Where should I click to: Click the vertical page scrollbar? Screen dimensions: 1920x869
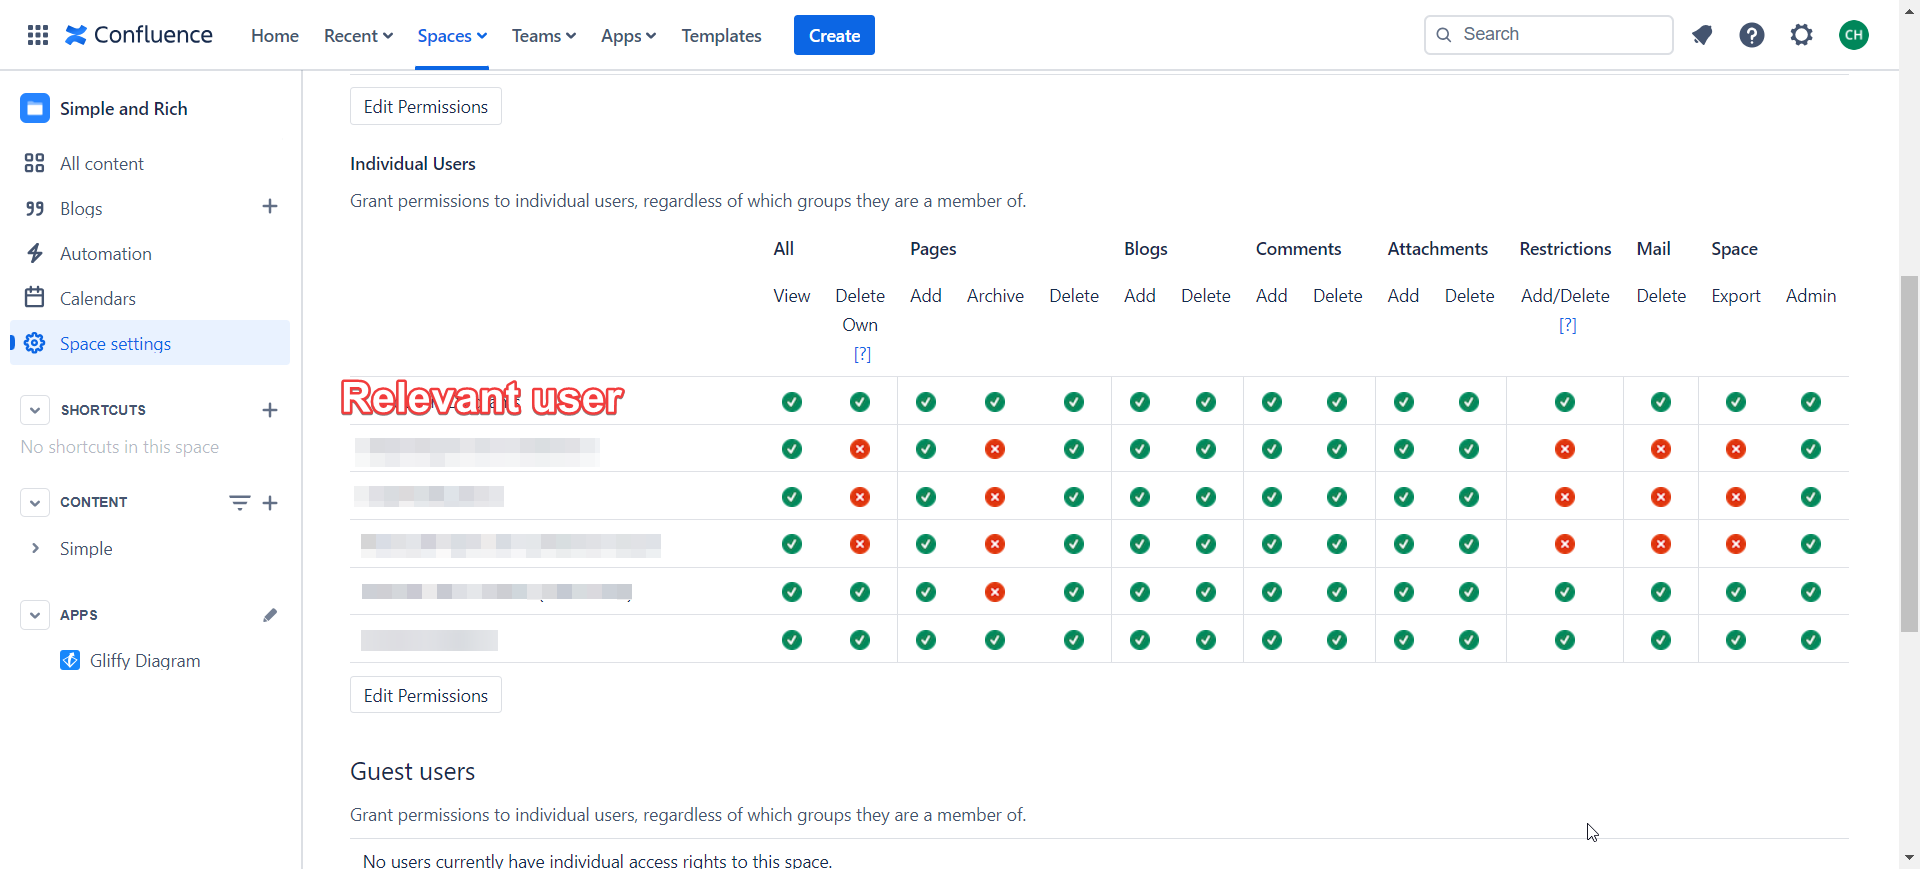1909,453
